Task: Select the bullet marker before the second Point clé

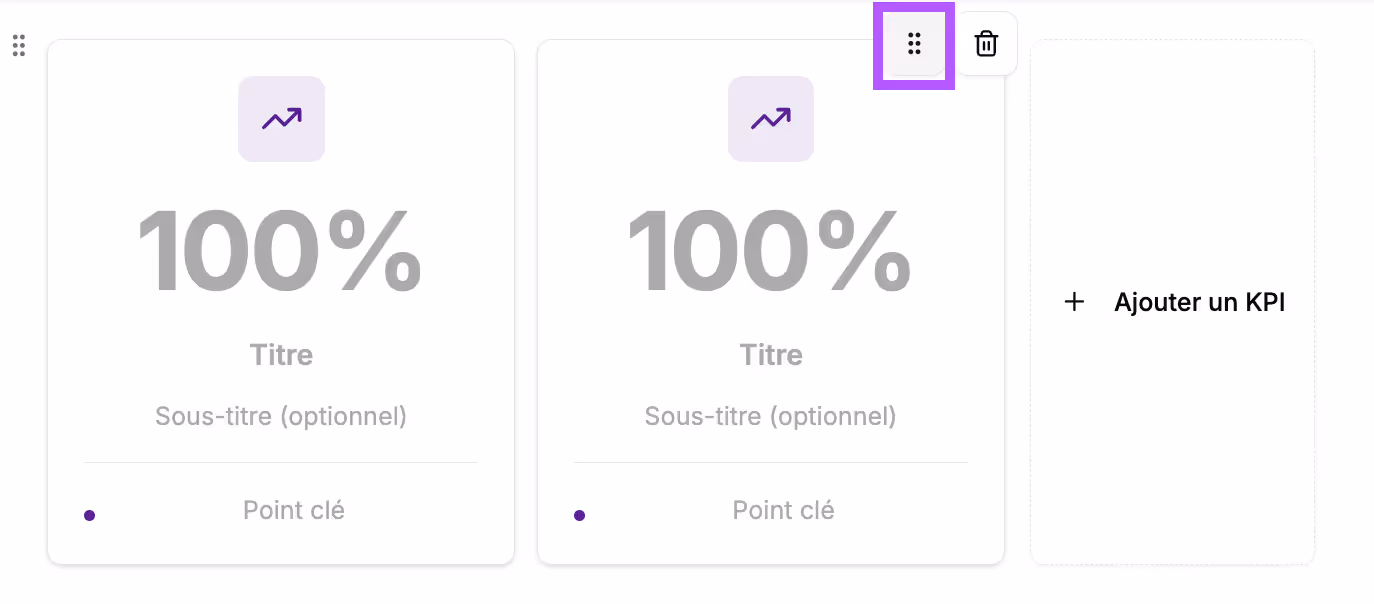Action: point(580,514)
